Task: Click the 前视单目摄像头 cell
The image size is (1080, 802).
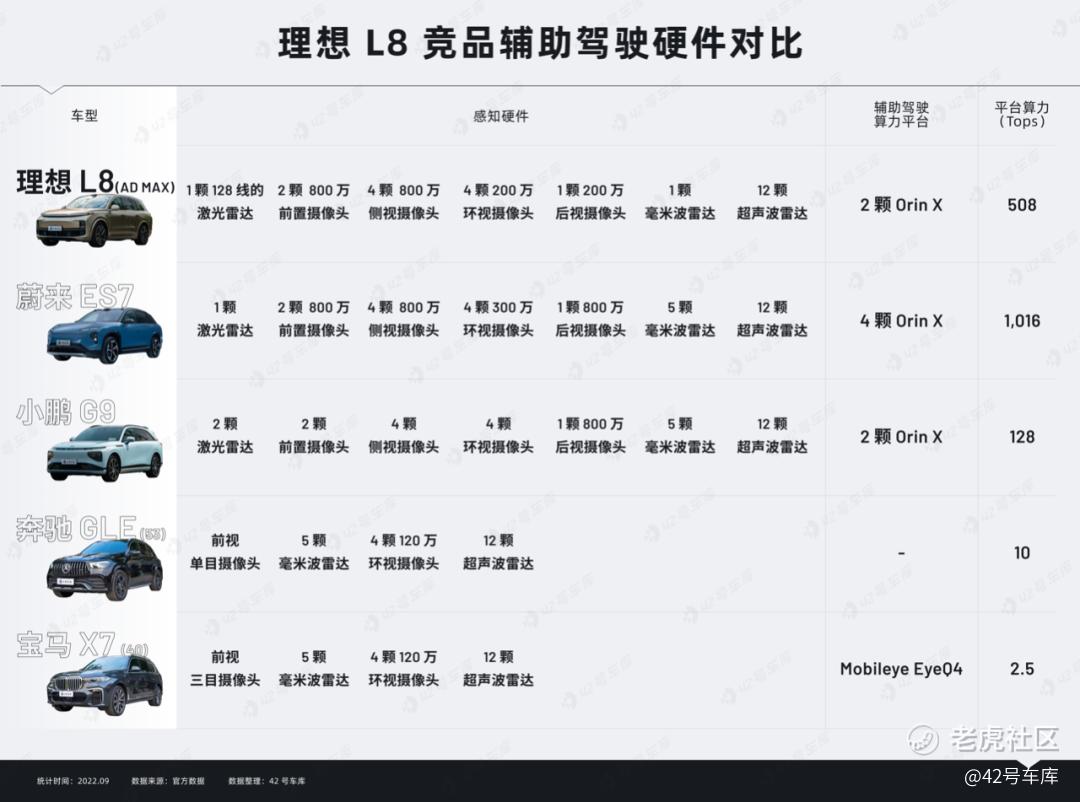Action: point(225,551)
